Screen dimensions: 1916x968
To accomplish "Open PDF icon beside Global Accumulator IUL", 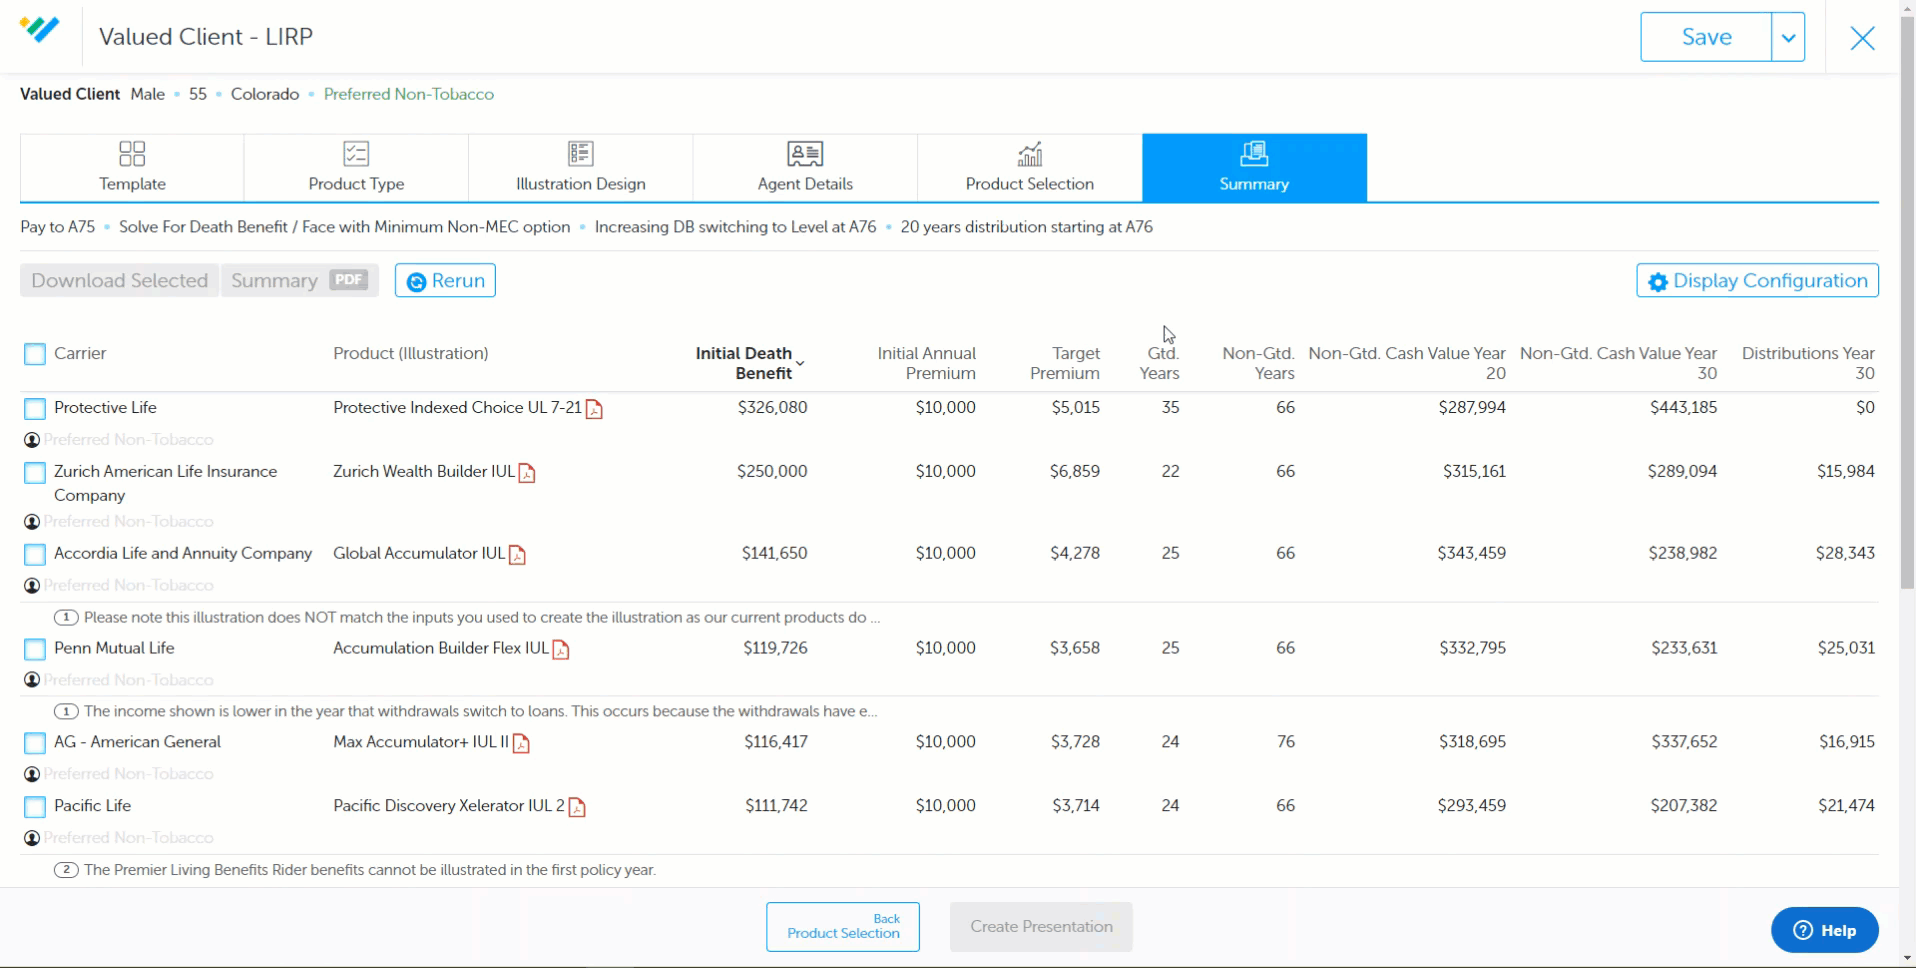I will coord(517,555).
